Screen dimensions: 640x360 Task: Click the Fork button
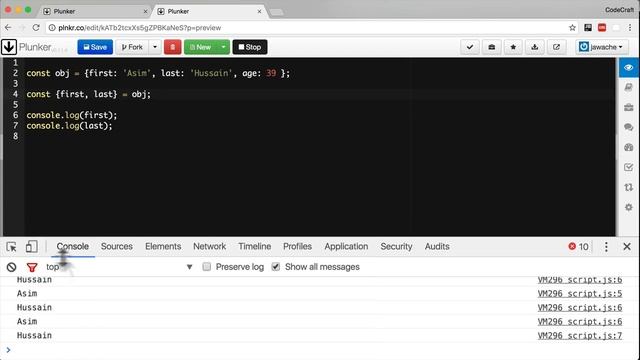[x=132, y=47]
